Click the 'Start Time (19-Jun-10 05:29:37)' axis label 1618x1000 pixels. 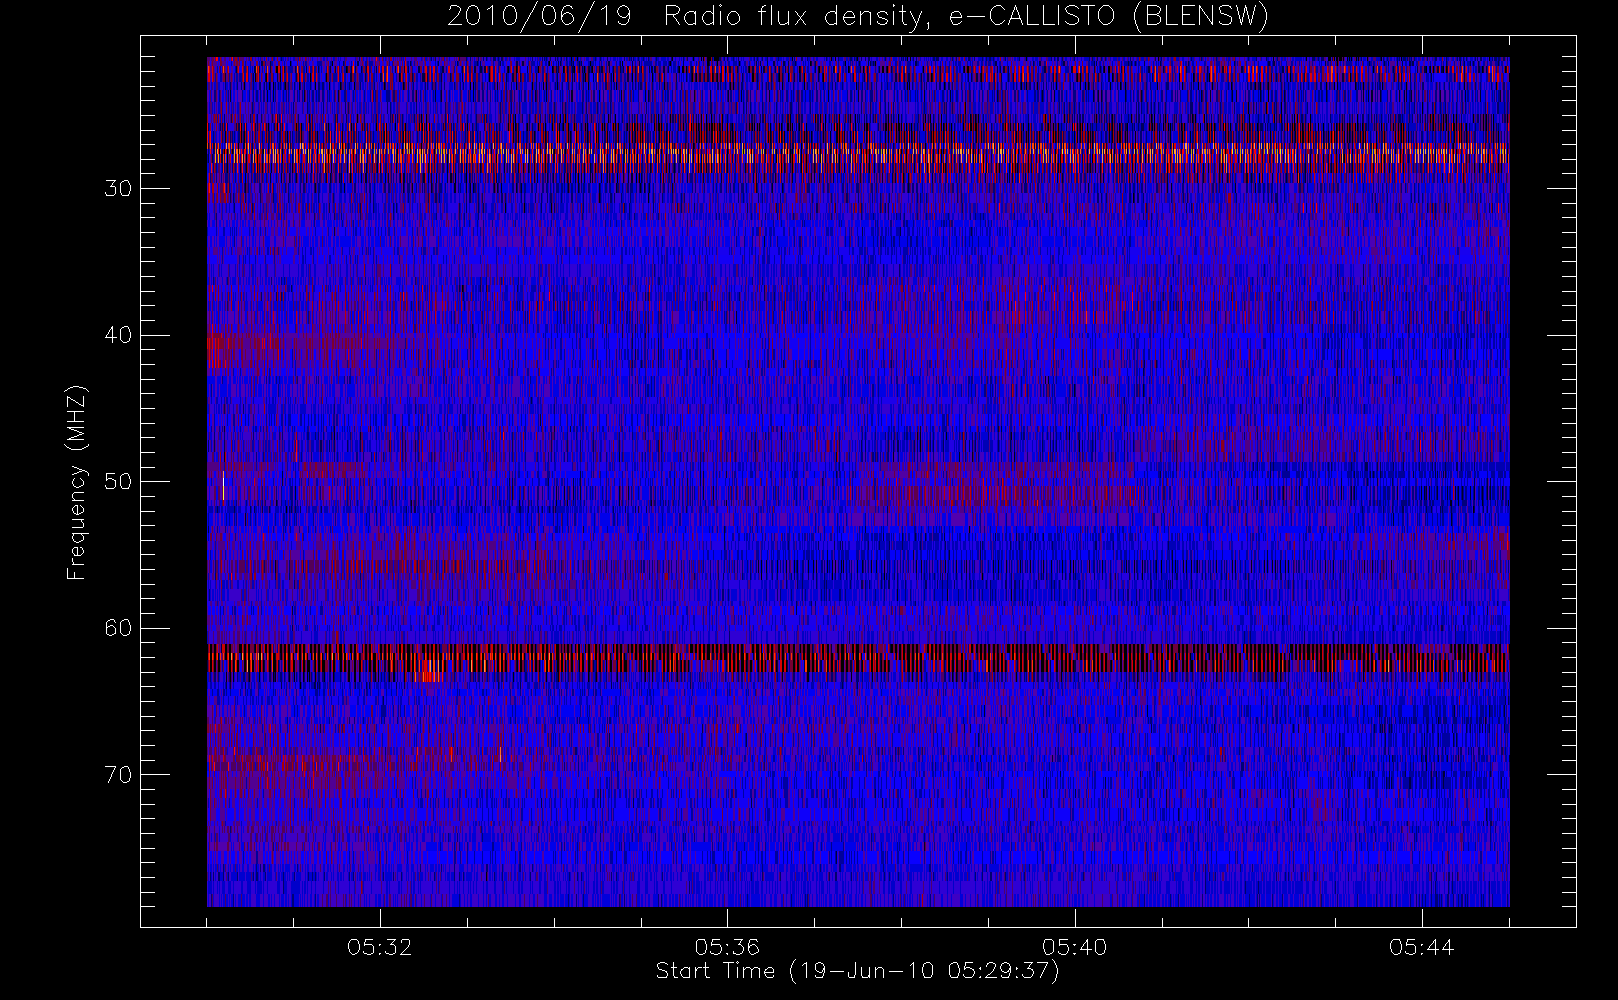point(858,970)
